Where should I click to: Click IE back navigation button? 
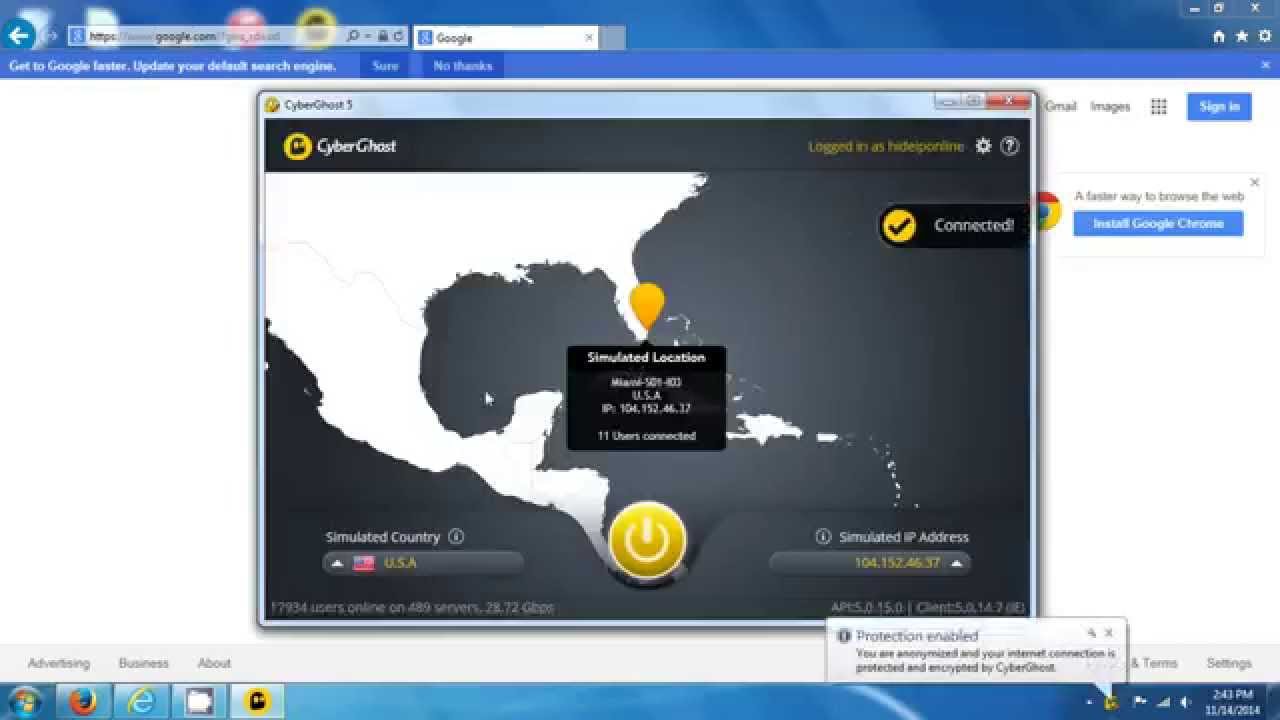tap(20, 36)
